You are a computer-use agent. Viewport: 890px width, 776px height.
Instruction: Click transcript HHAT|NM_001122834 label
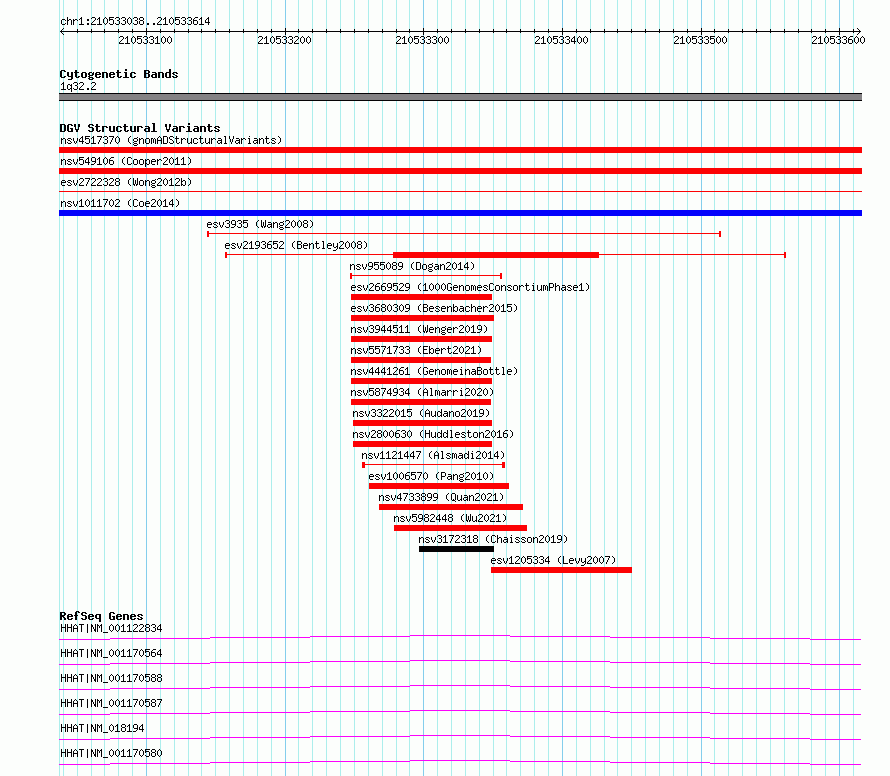click(111, 628)
